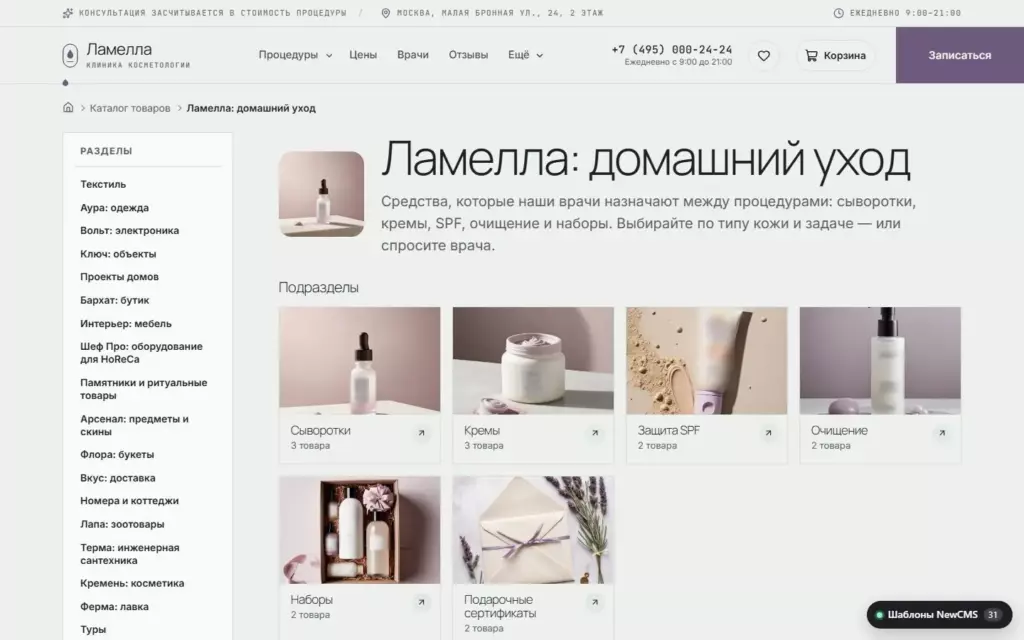Image resolution: width=1024 pixels, height=640 pixels.
Task: Click the Очищение card title
Action: (839, 430)
